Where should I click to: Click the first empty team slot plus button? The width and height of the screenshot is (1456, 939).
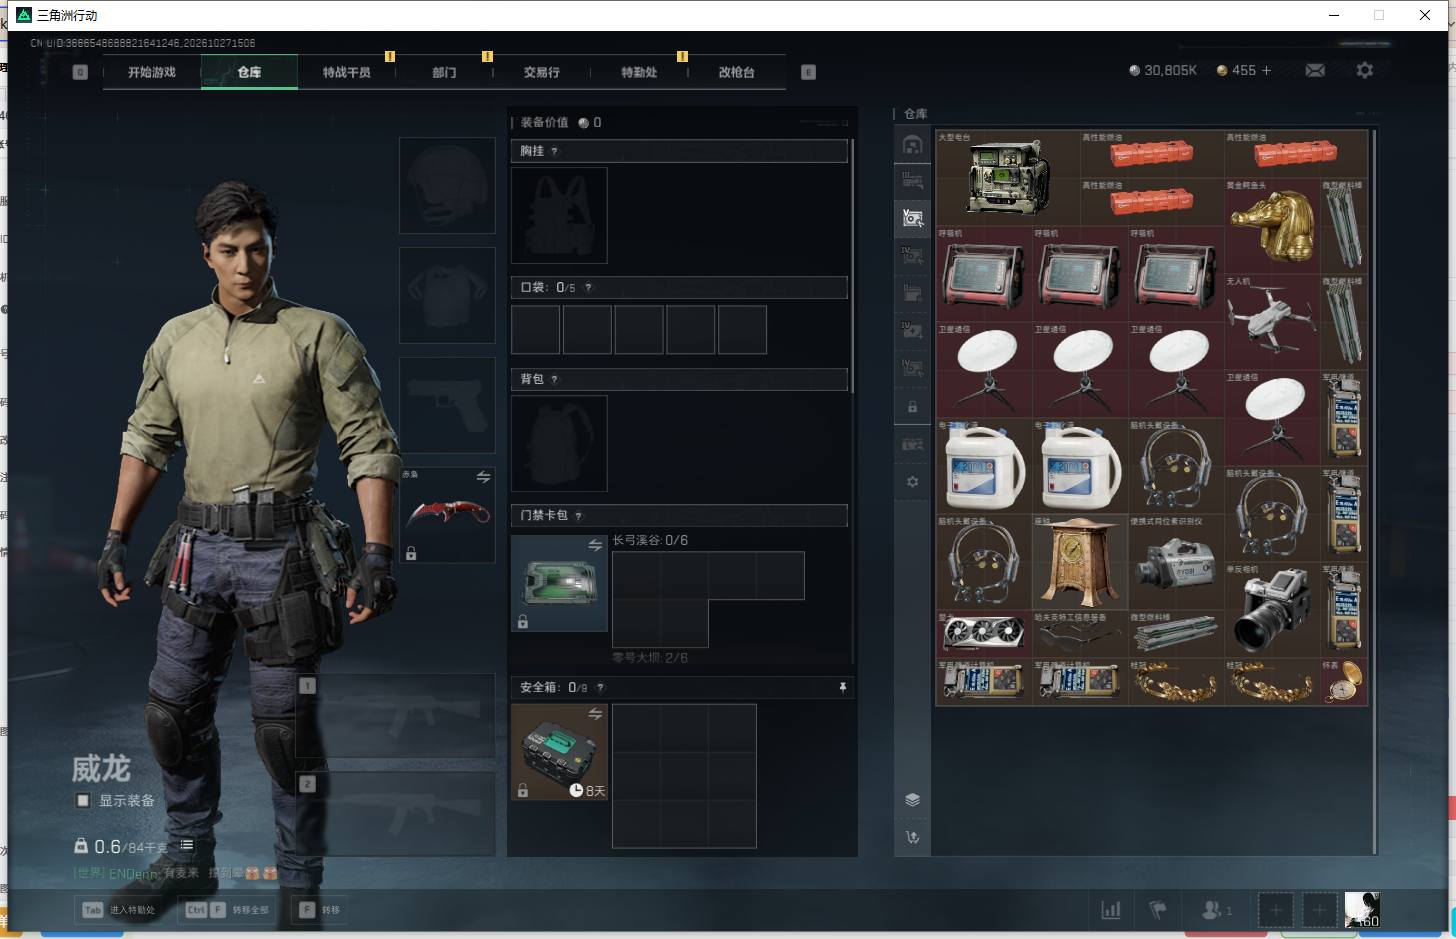(x=1275, y=910)
